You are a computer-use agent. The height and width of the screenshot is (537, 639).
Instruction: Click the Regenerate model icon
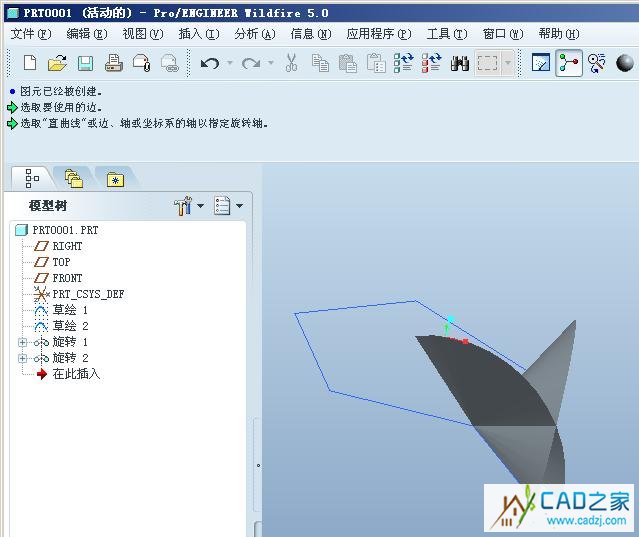[404, 64]
